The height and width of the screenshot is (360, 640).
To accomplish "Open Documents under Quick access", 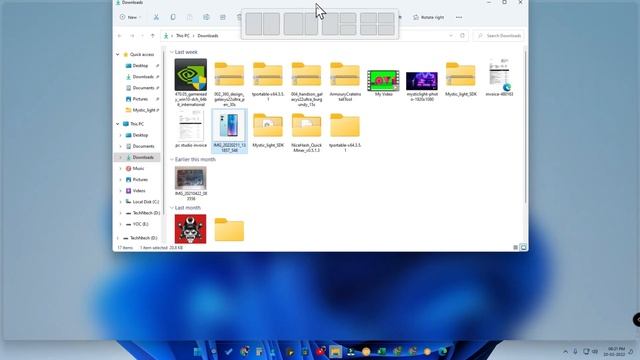I will click(x=143, y=88).
